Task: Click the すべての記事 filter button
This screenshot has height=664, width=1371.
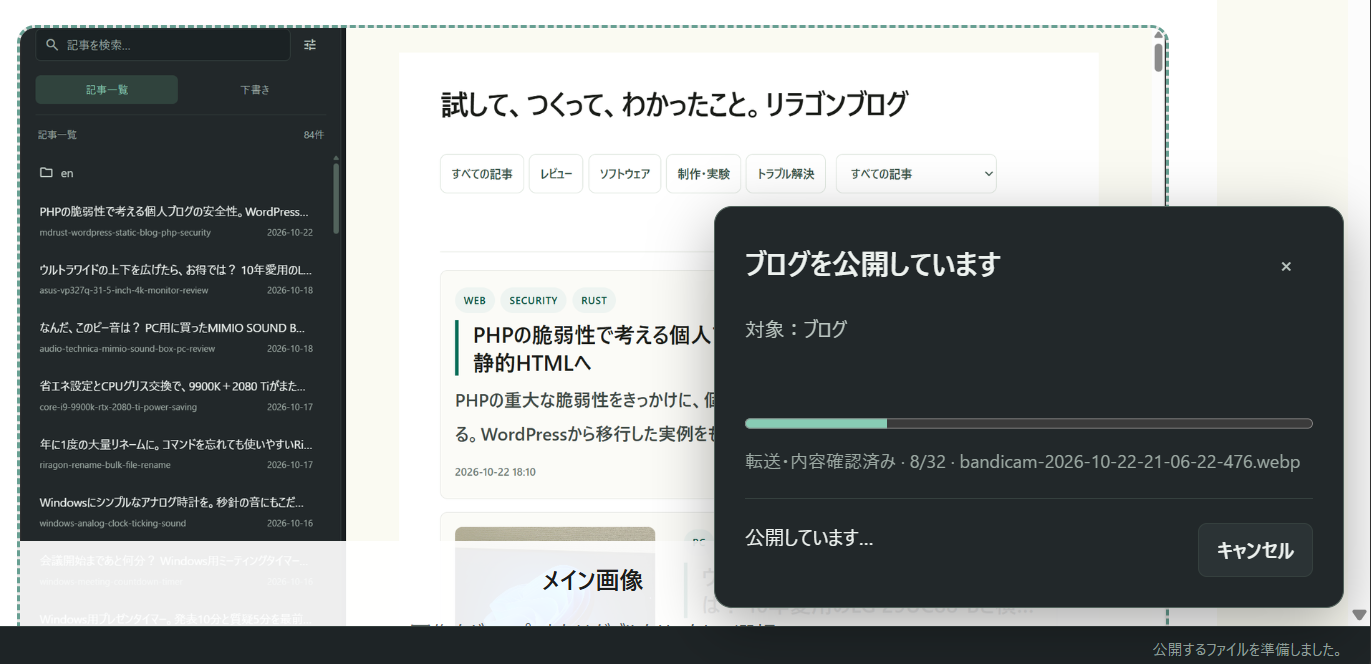Action: tap(482, 174)
